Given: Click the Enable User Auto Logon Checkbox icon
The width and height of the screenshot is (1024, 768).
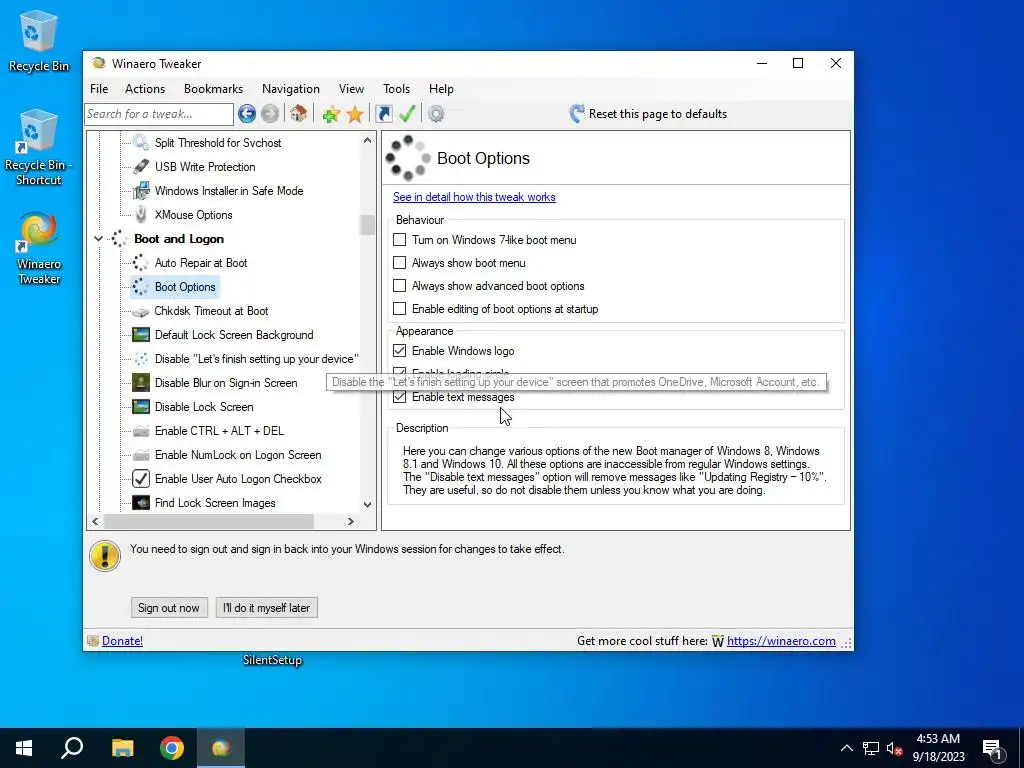Looking at the screenshot, I should (x=141, y=479).
